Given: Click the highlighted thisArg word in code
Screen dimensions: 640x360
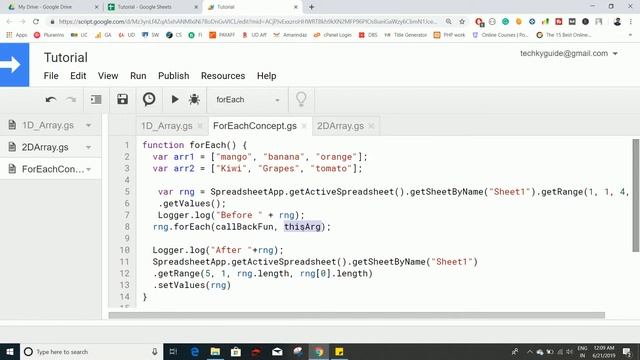Looking at the screenshot, I should (302, 227).
